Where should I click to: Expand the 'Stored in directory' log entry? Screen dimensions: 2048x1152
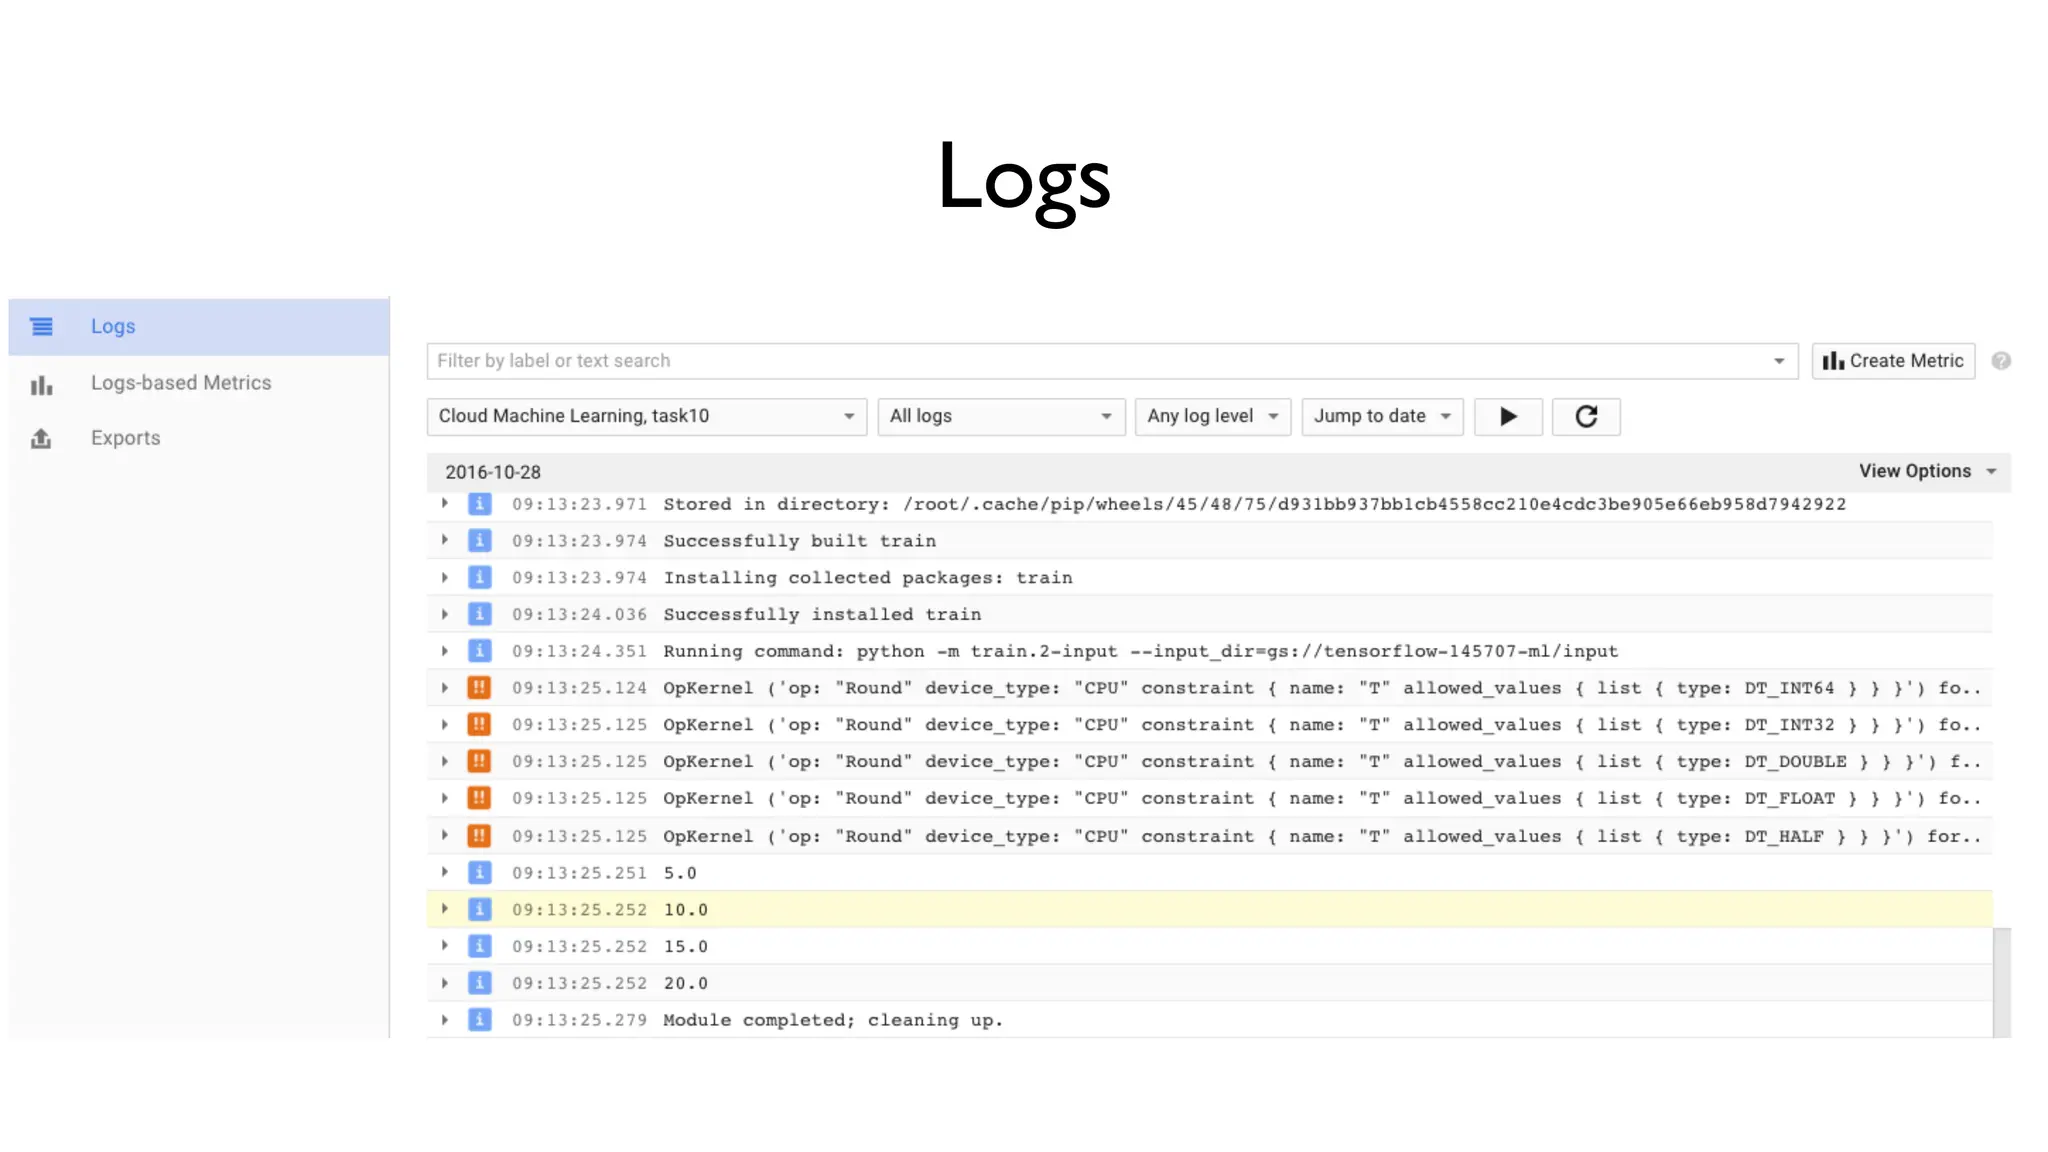(x=445, y=504)
